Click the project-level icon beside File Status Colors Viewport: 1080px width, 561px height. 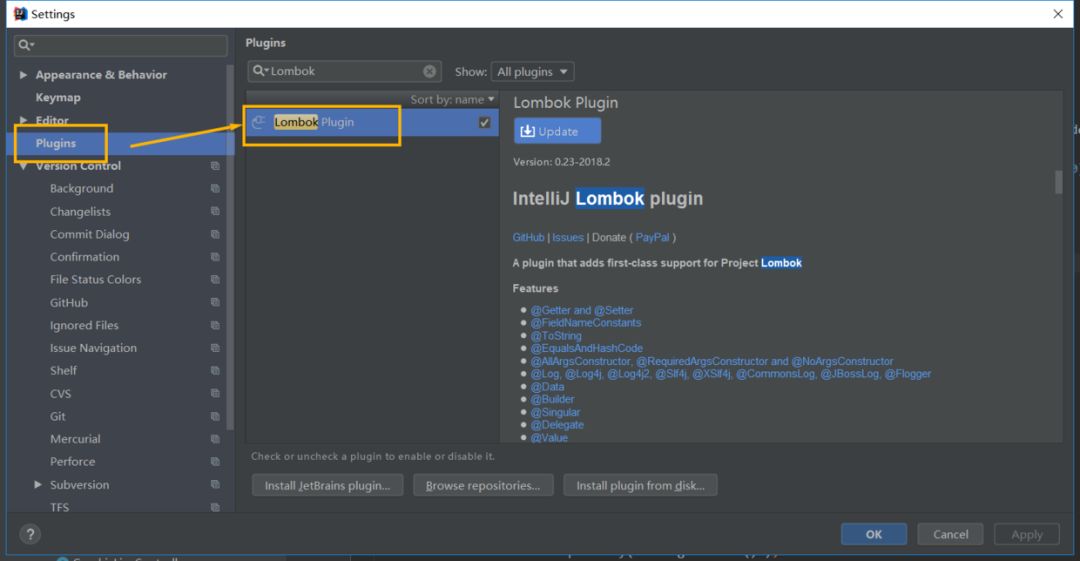pos(215,279)
